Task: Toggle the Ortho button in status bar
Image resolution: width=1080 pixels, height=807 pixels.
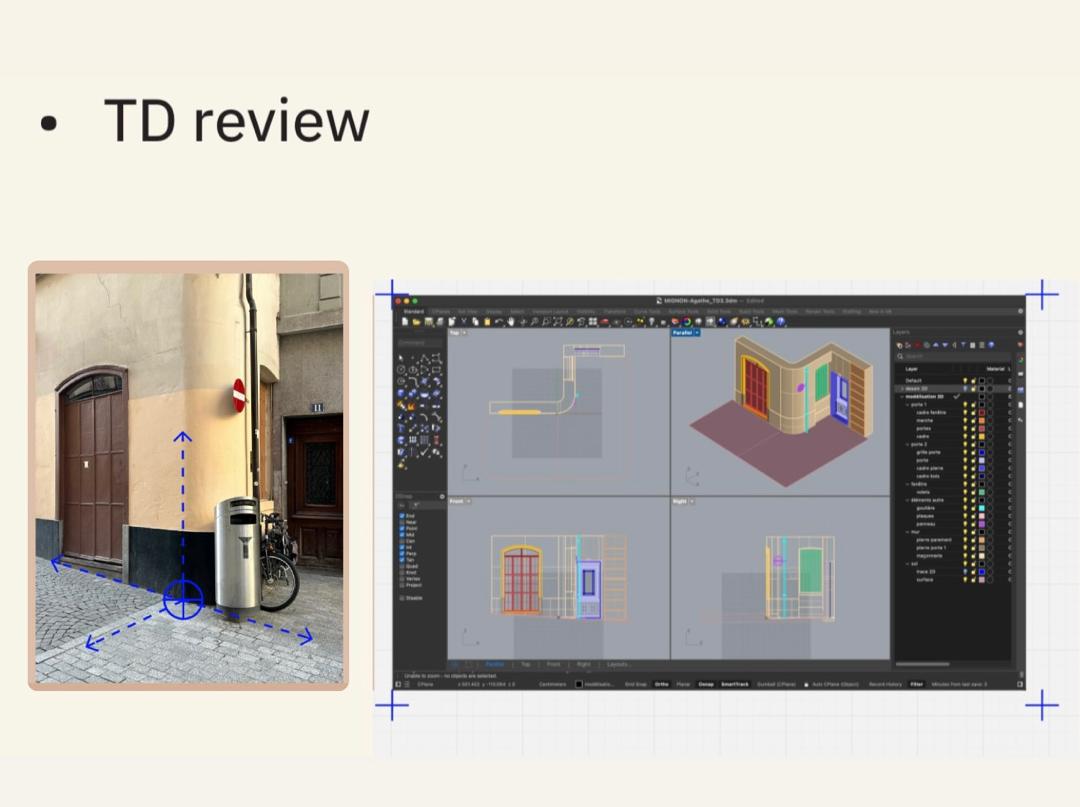Action: click(x=661, y=684)
